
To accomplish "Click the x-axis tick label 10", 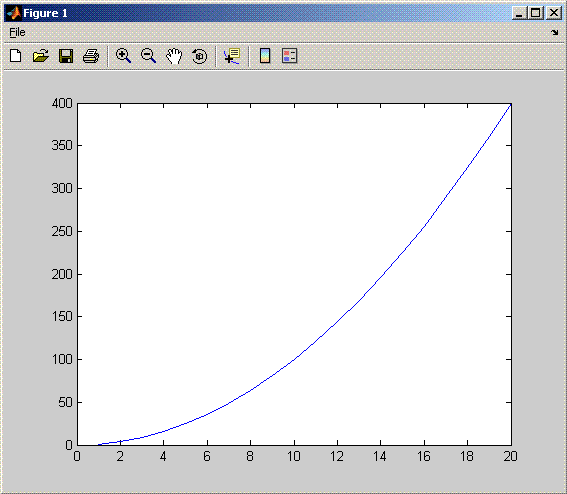I will click(294, 456).
